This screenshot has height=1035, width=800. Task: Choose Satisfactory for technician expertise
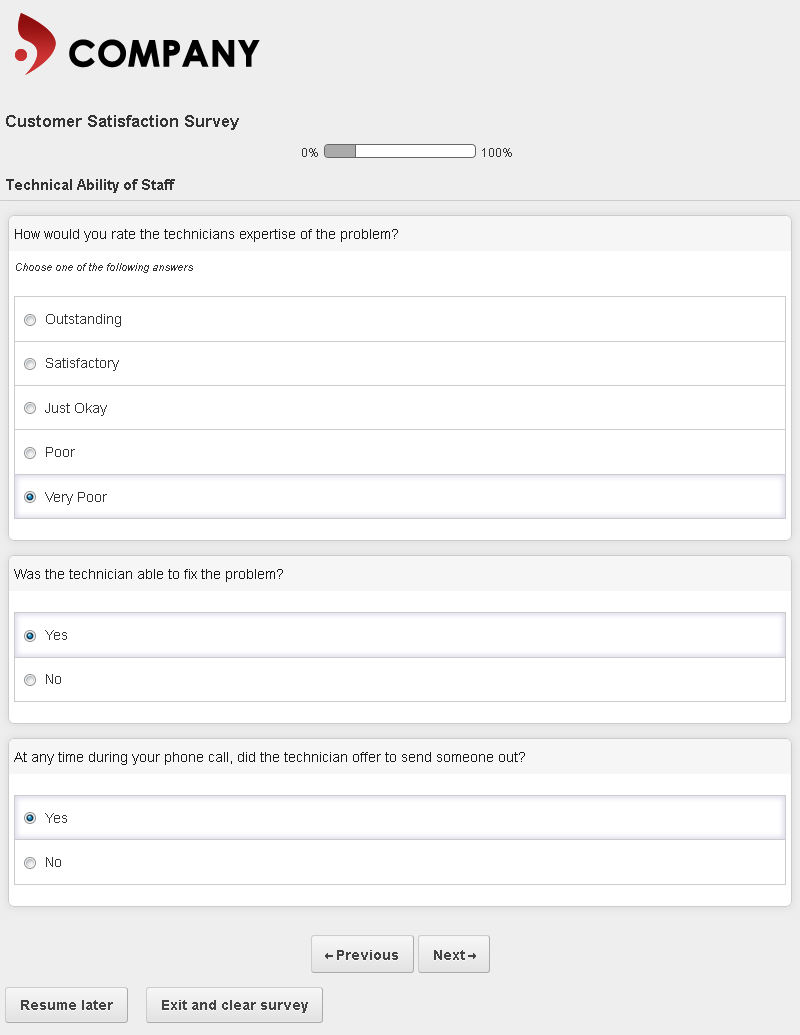(30, 364)
